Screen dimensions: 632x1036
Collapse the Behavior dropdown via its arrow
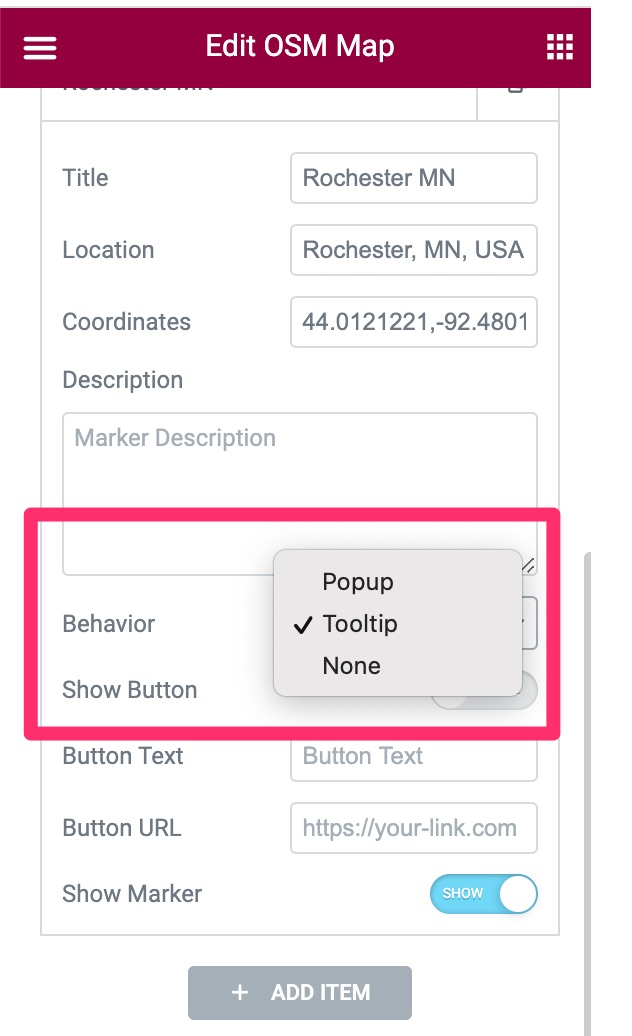527,623
